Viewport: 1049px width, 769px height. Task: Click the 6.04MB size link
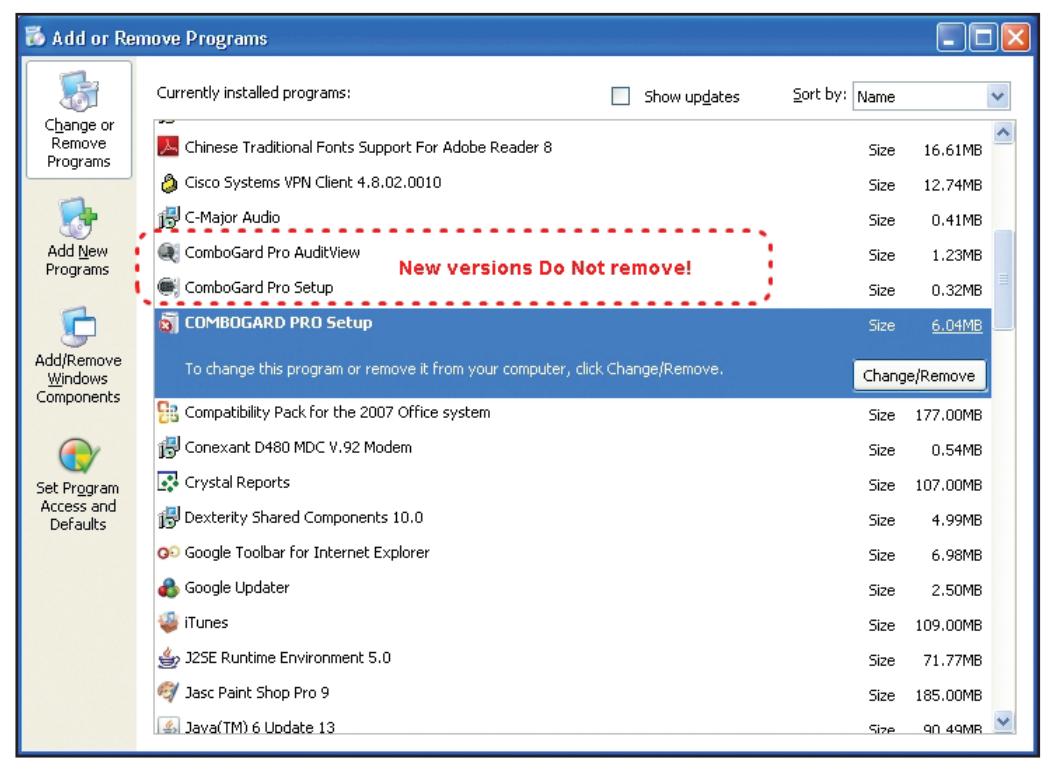pos(956,325)
